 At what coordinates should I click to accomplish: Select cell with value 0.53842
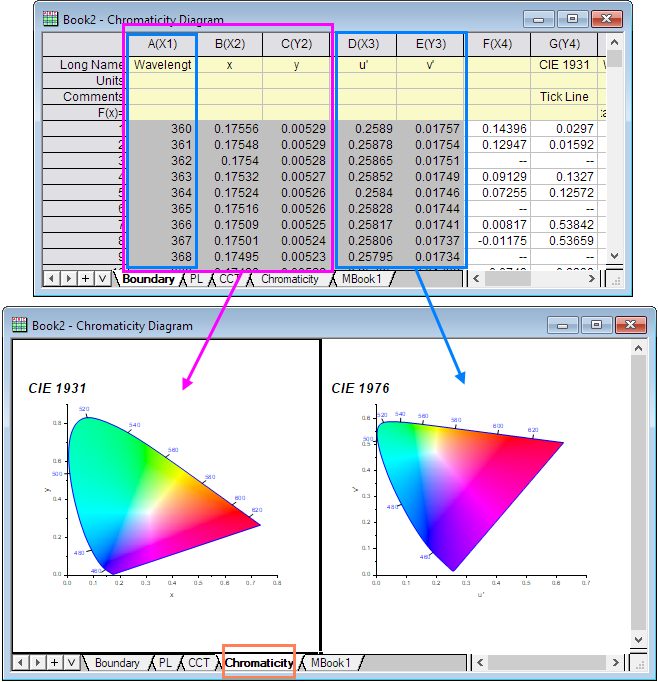(564, 225)
